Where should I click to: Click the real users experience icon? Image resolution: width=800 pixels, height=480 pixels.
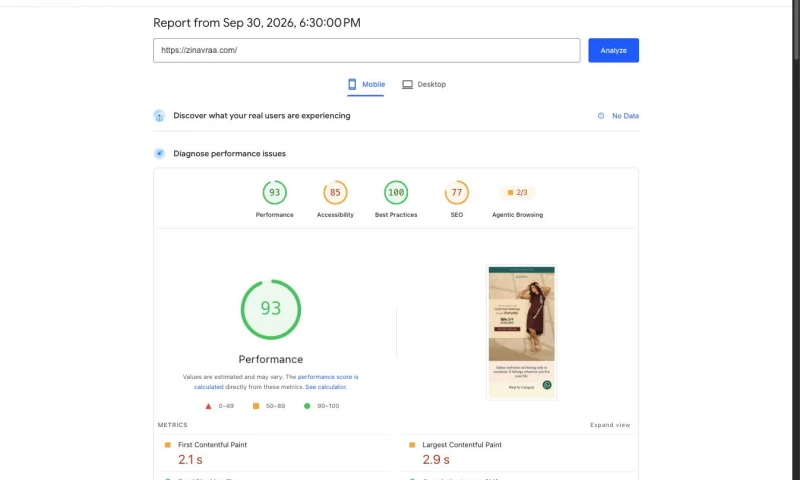(x=159, y=116)
